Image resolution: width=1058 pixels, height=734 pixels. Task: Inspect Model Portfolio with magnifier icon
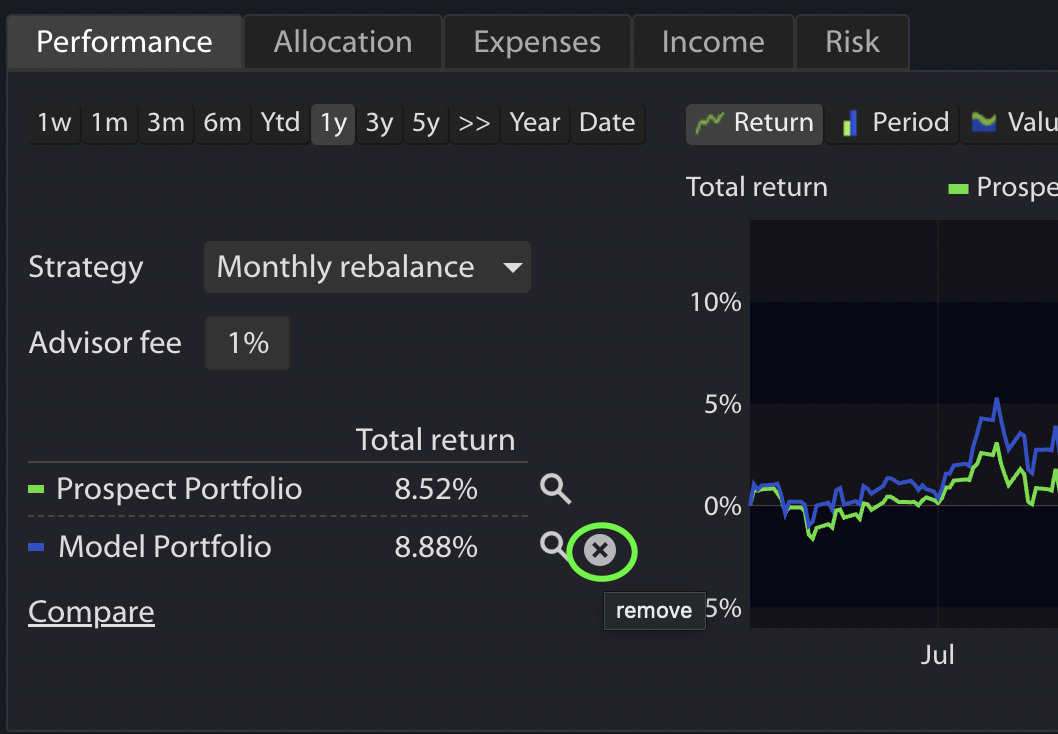pyautogui.click(x=552, y=545)
